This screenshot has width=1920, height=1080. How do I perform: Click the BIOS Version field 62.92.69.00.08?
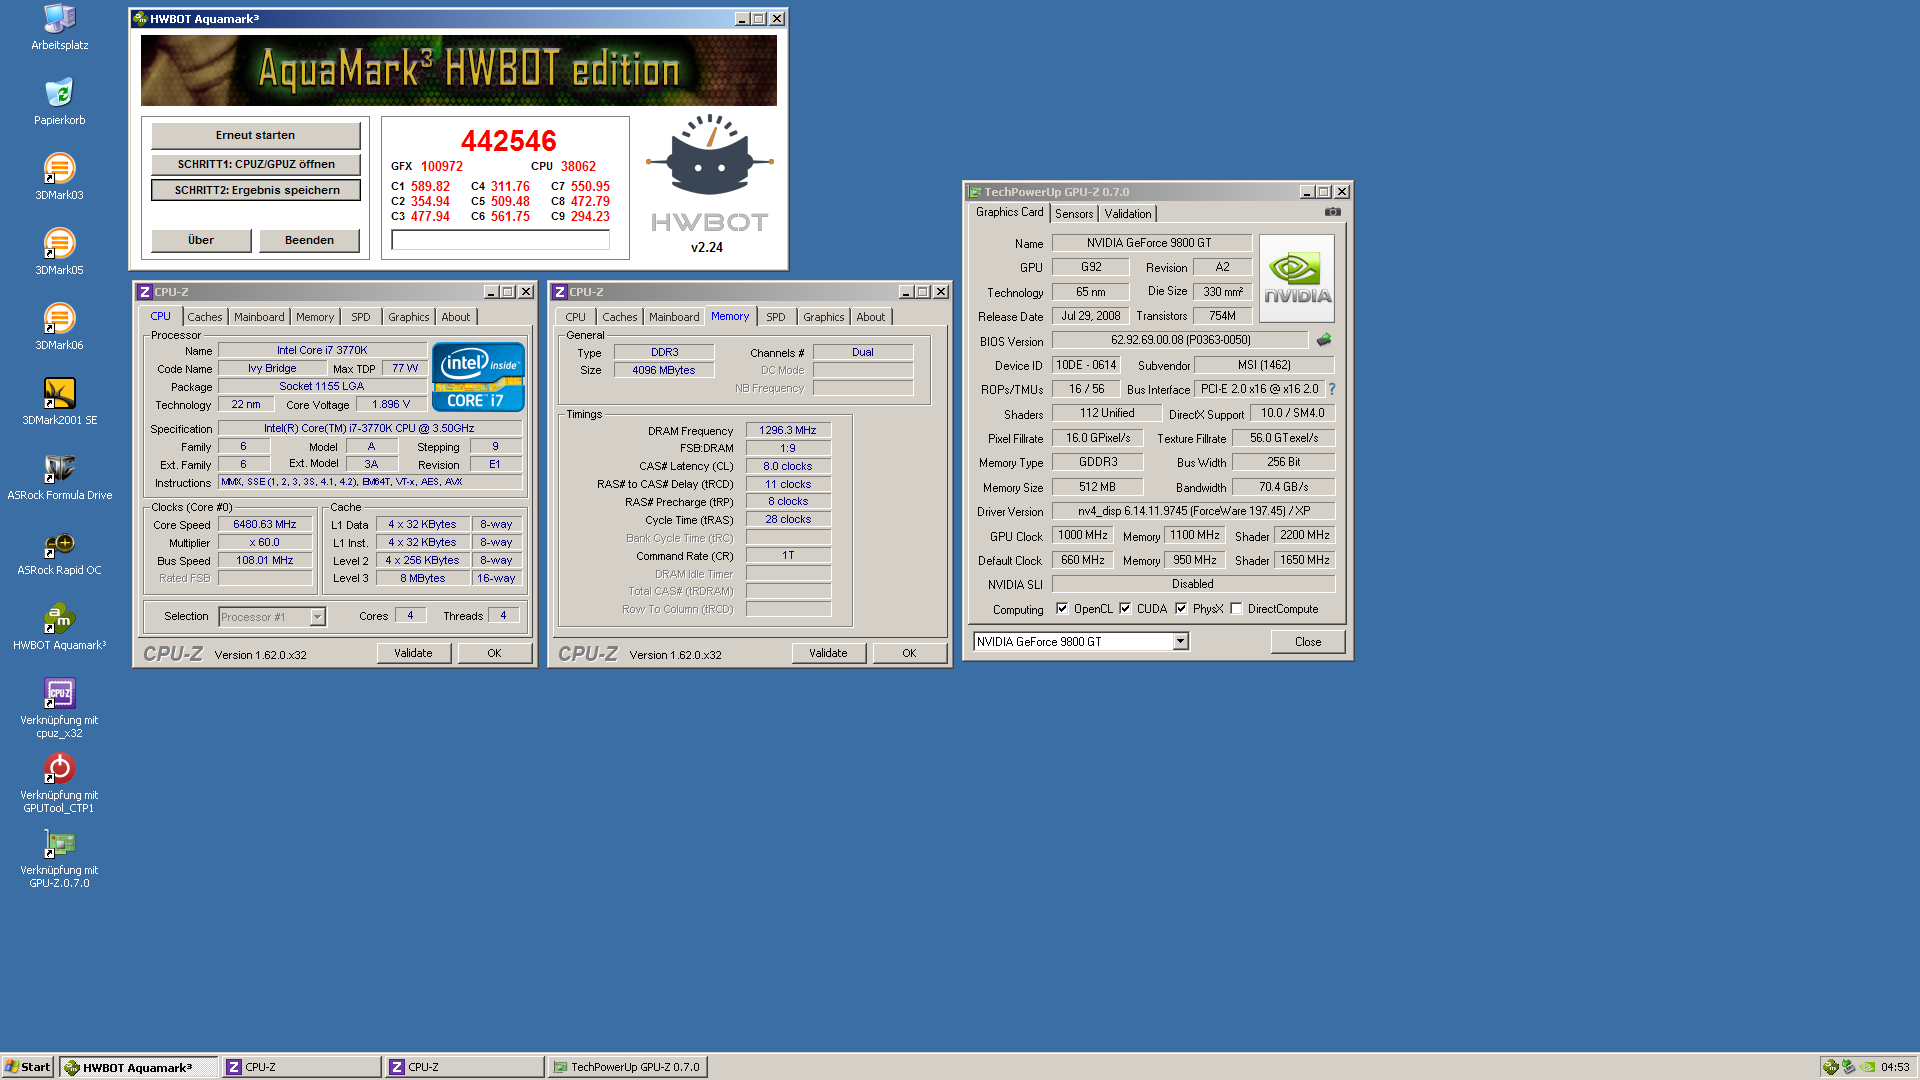pyautogui.click(x=1180, y=340)
